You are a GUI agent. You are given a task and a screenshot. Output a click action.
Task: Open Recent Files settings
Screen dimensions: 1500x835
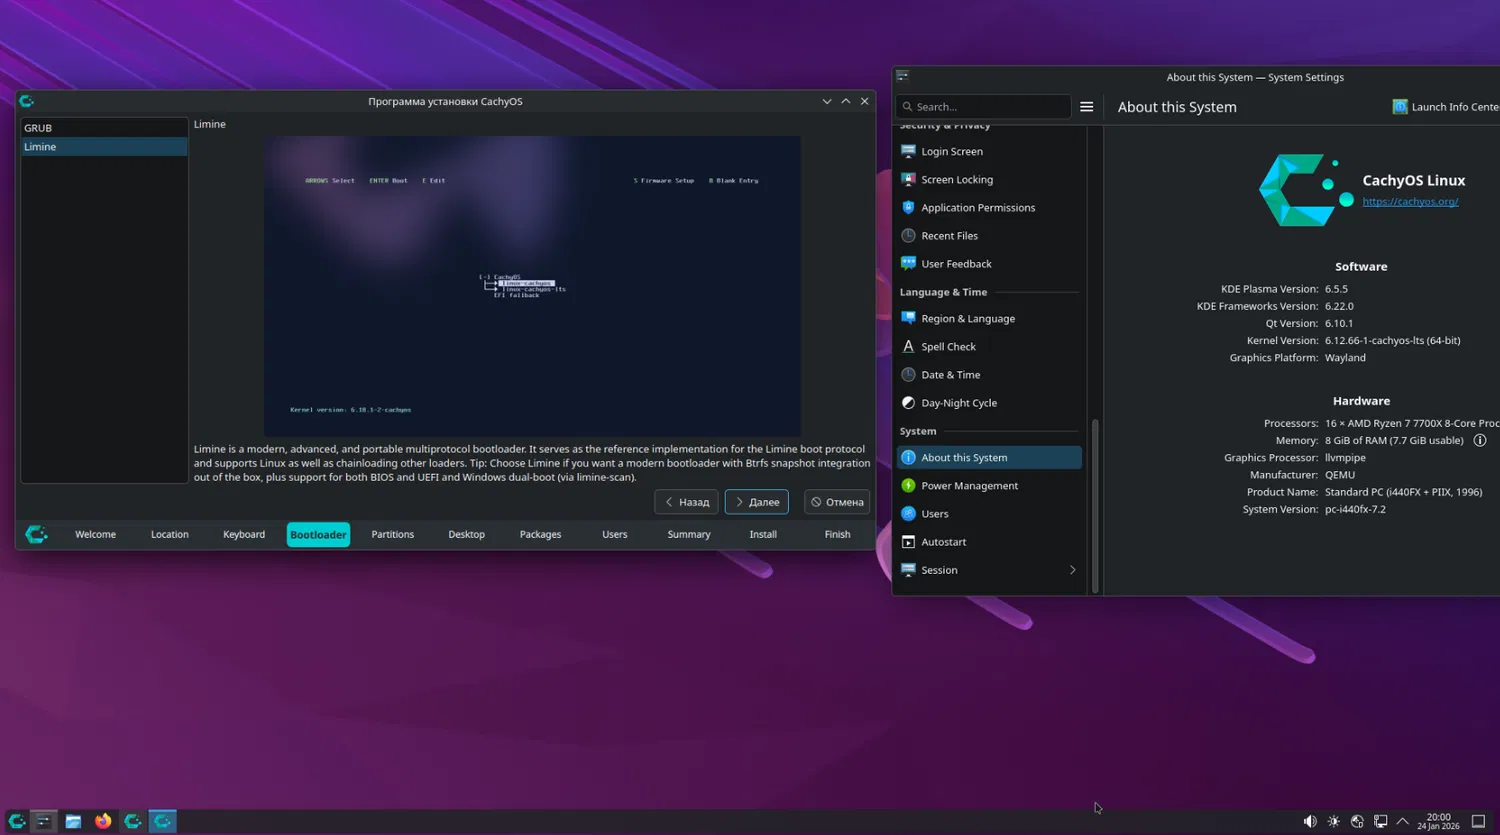(x=990, y=236)
